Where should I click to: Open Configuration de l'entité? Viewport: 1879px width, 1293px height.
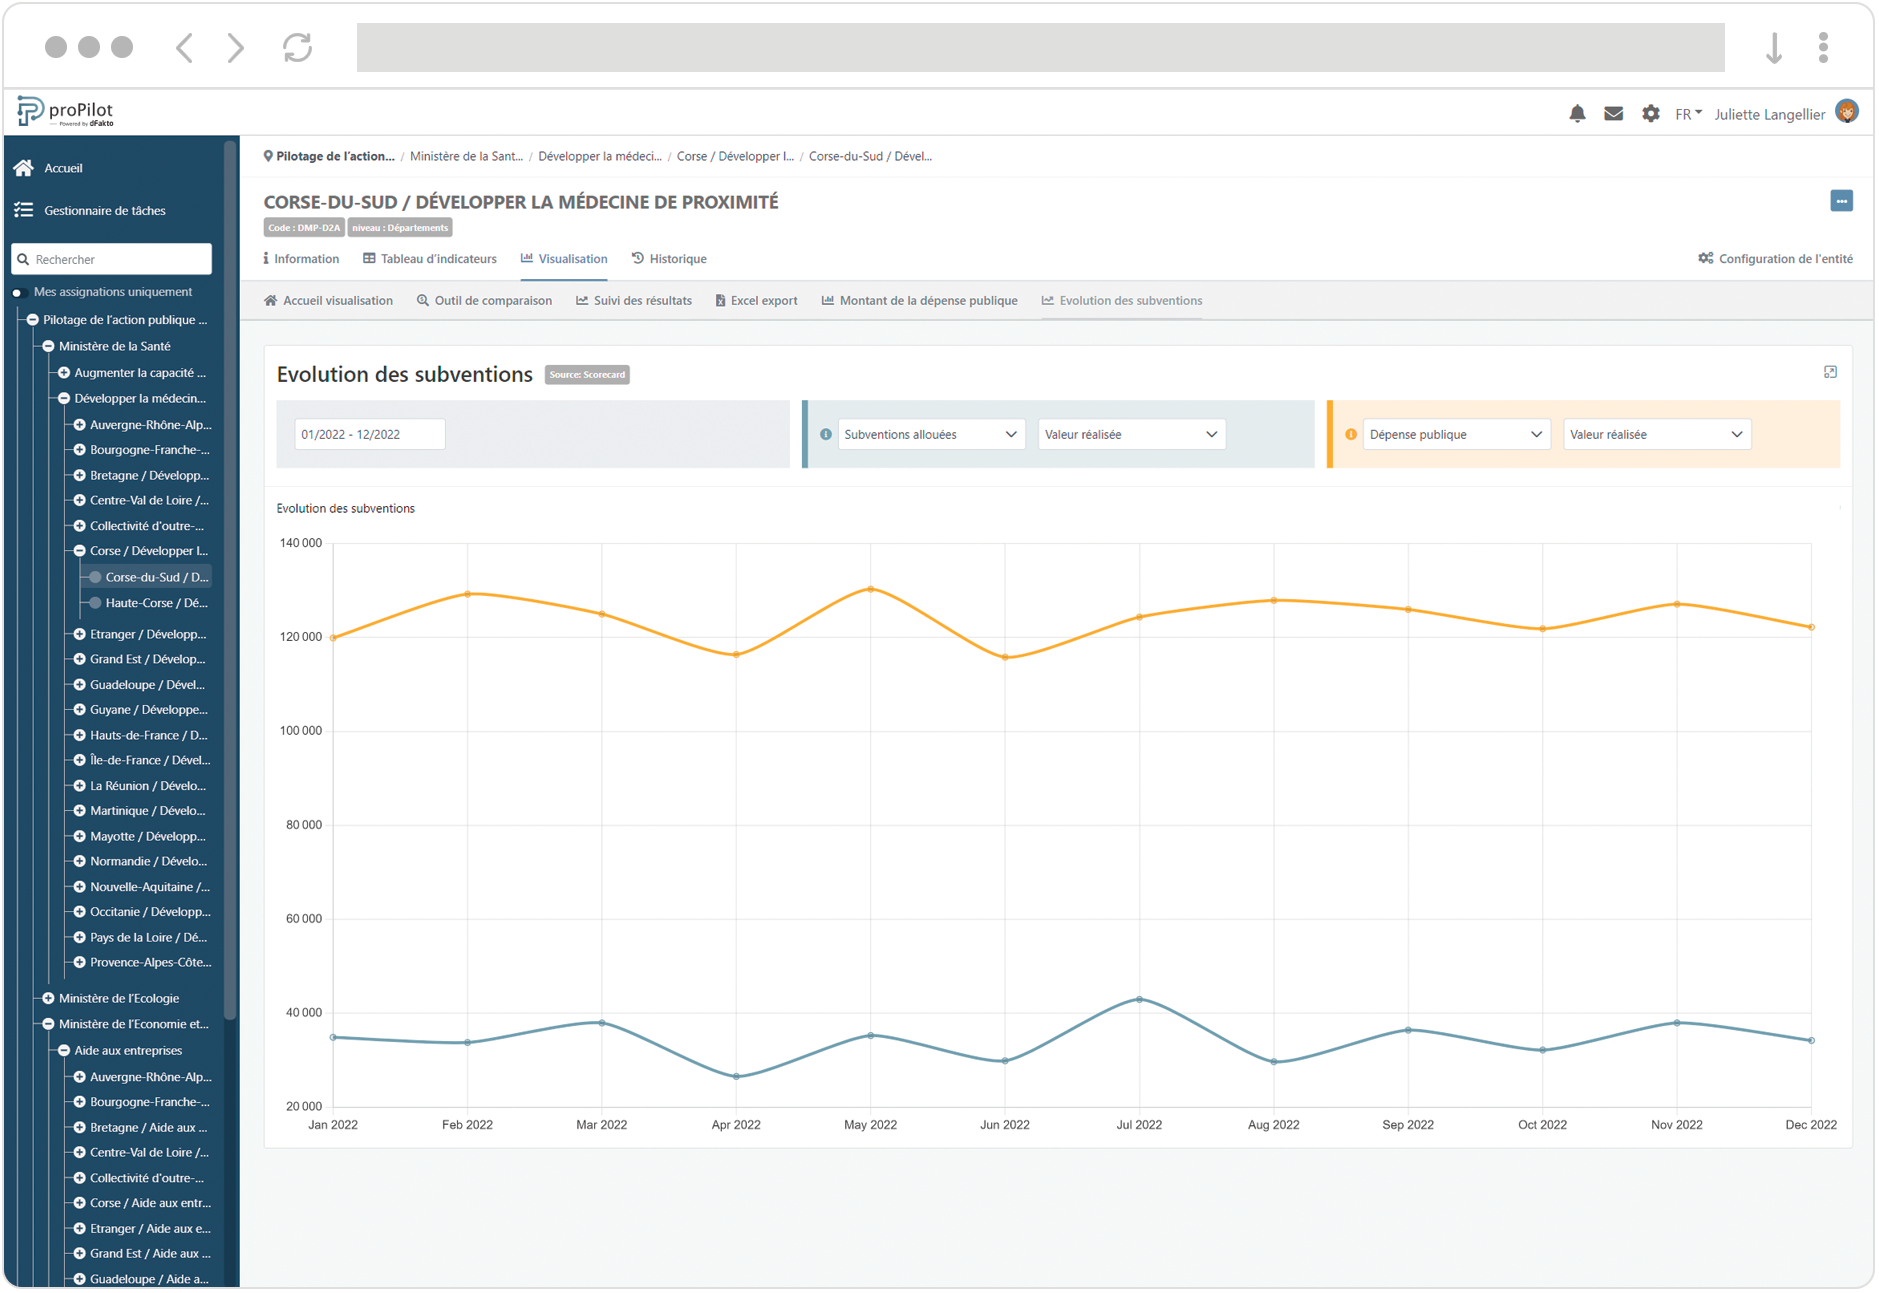pyautogui.click(x=1775, y=259)
